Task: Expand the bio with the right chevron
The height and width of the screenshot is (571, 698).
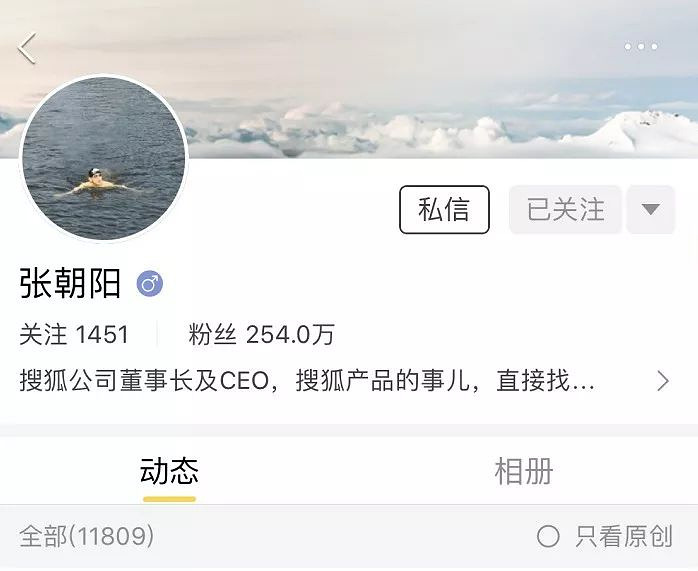Action: 663,381
